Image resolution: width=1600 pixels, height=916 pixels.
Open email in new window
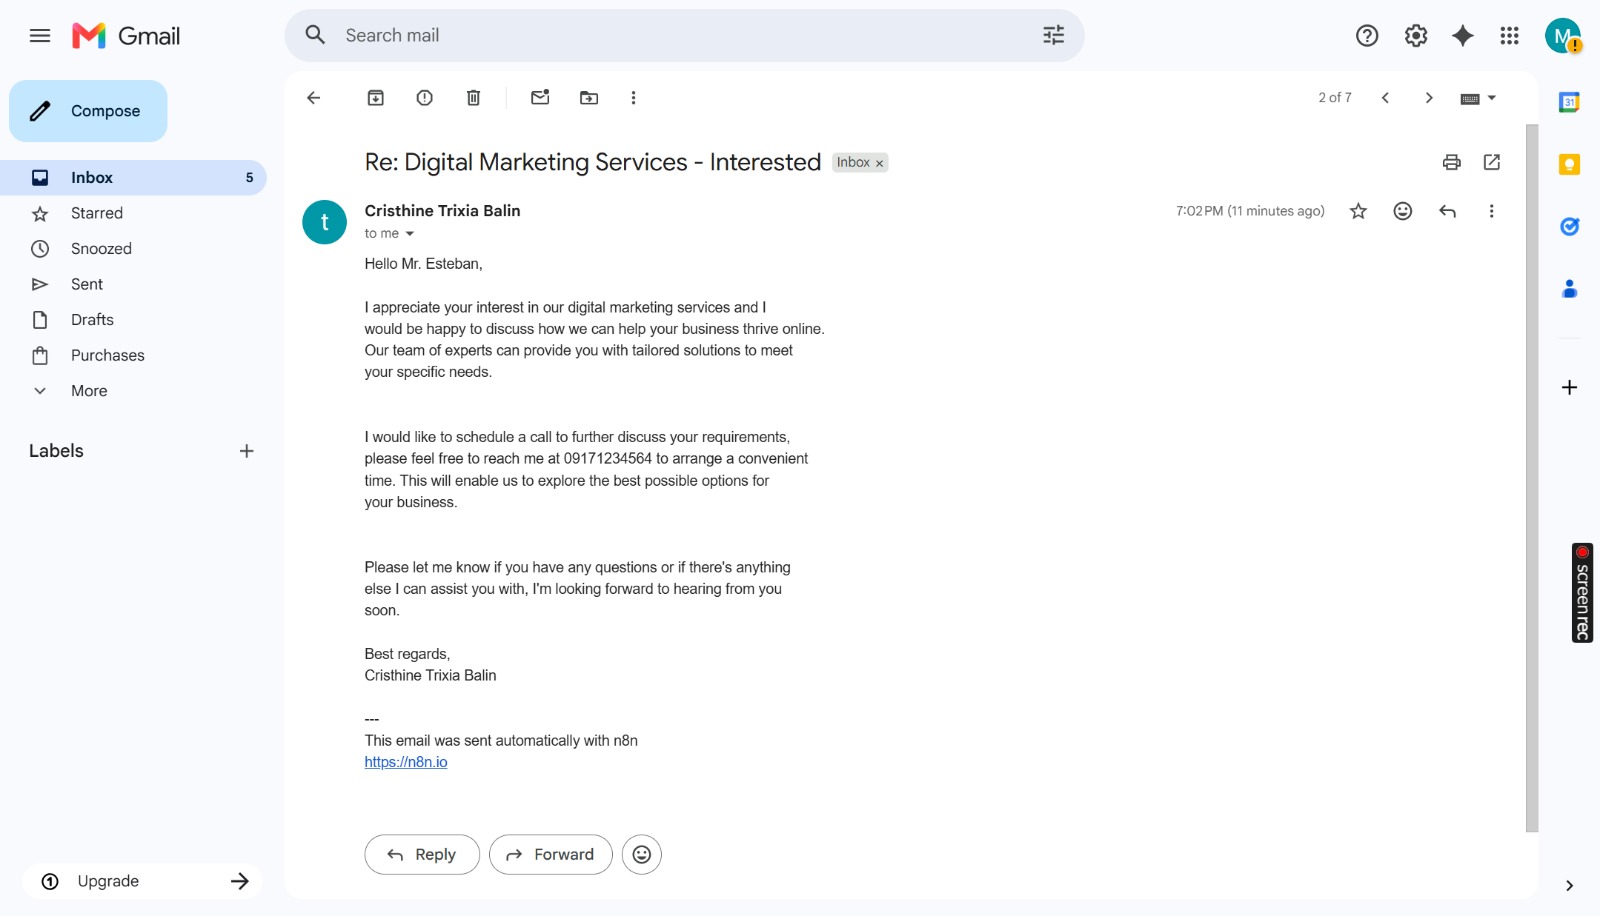(1492, 162)
